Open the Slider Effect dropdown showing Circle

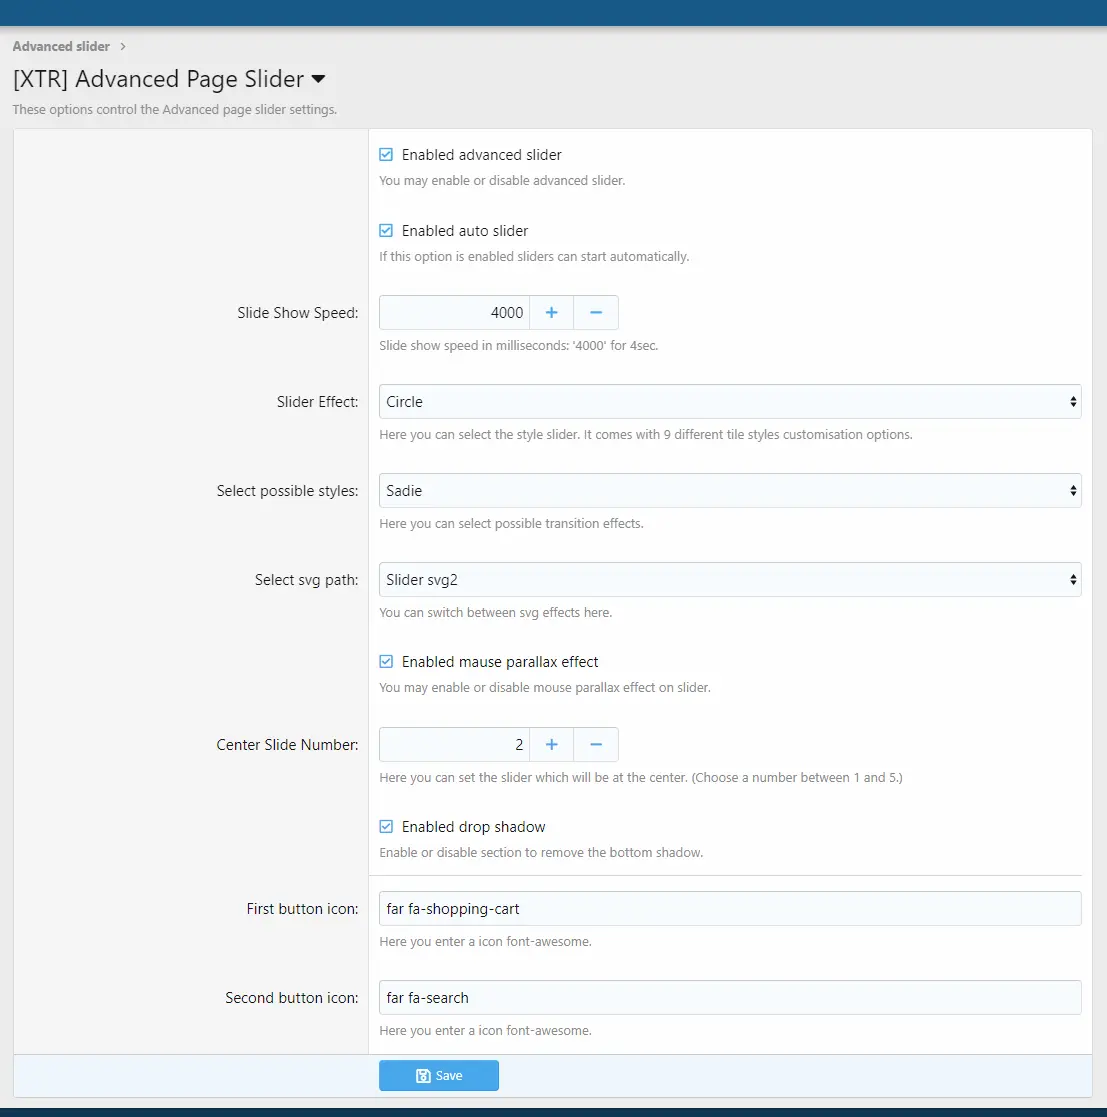point(730,402)
